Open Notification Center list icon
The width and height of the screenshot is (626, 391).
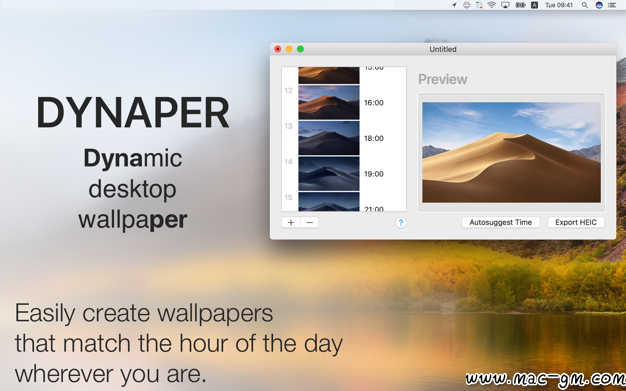click(612, 5)
